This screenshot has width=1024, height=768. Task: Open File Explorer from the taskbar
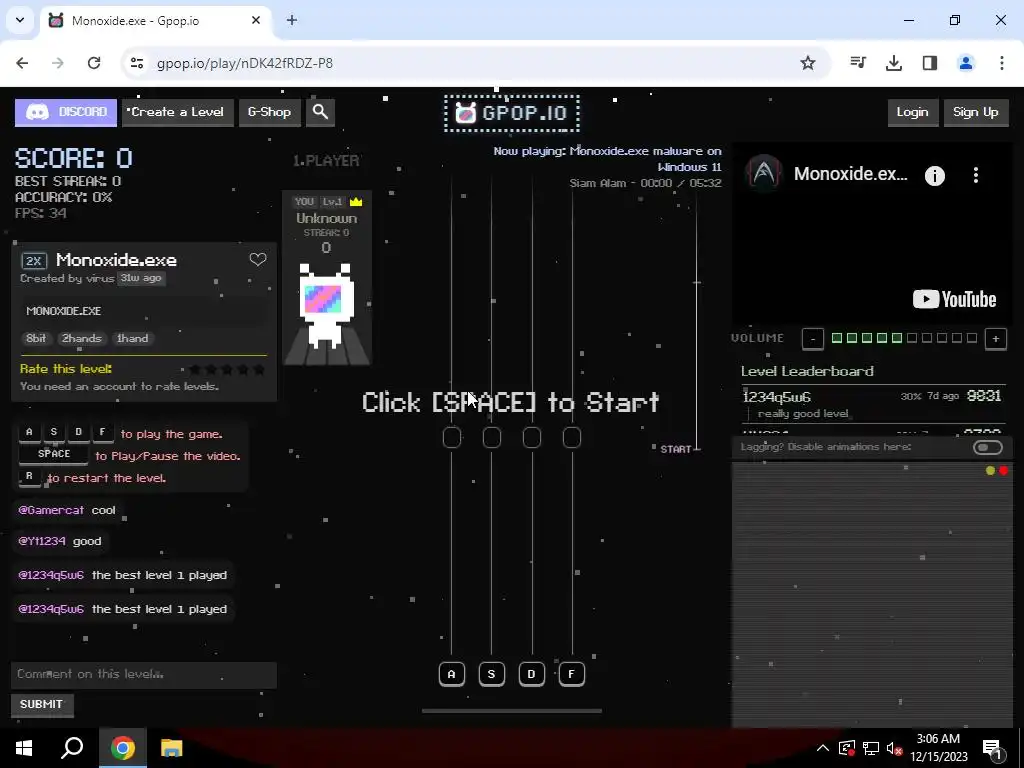[172, 748]
